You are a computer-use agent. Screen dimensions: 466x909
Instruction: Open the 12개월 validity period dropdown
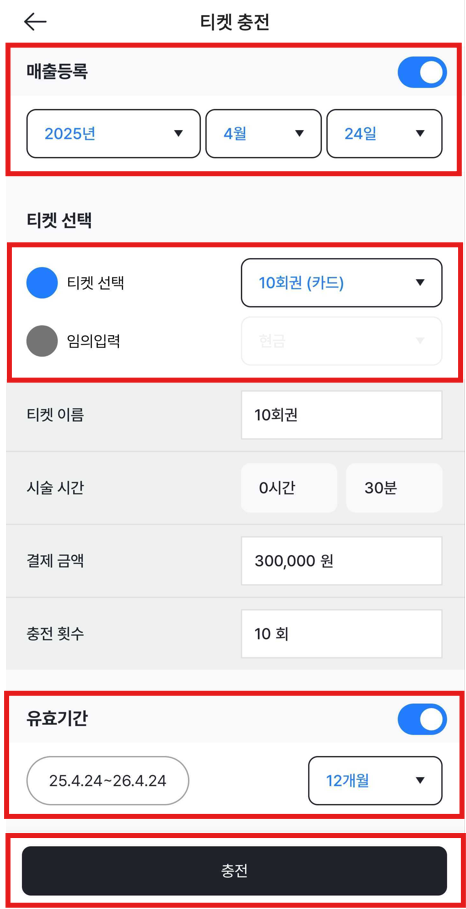point(375,780)
